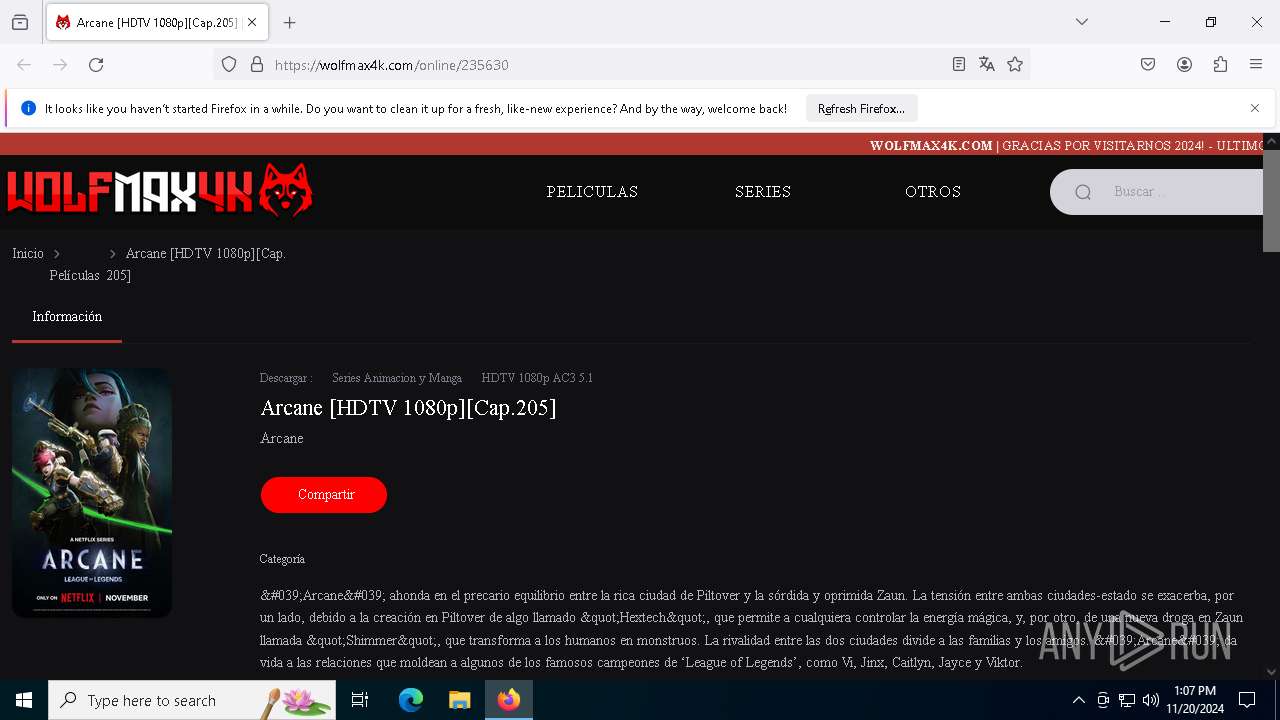Click the 'Arcane [HDTV 1080p][Cap.205]' title text
The width and height of the screenshot is (1280, 720).
point(408,408)
